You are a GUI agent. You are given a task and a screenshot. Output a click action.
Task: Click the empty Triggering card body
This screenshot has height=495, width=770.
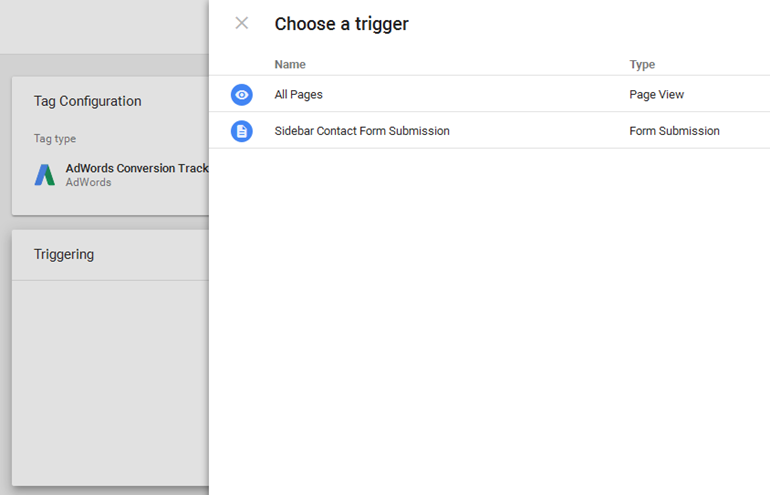[x=110, y=380]
